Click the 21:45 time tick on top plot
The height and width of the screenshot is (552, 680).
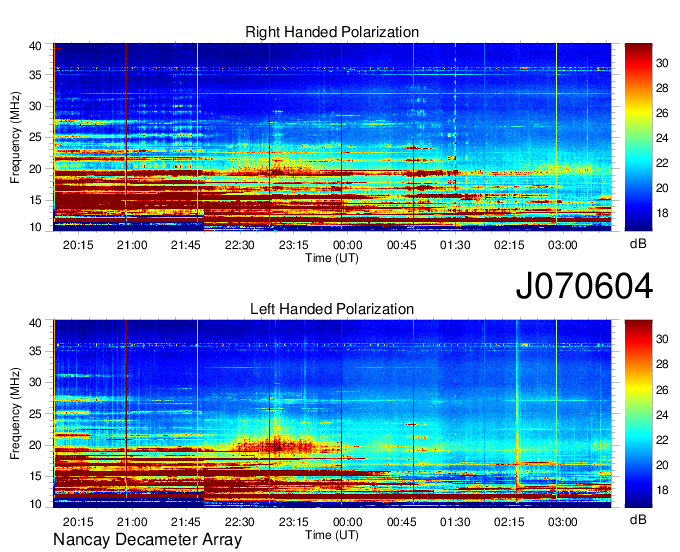click(186, 245)
